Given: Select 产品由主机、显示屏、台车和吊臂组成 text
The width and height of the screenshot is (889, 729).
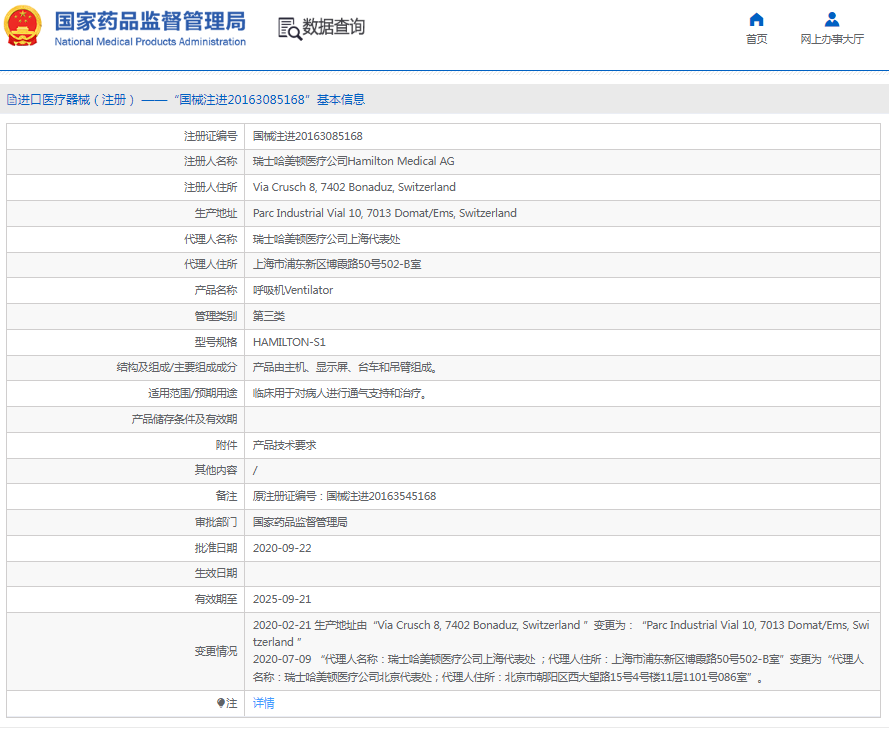Looking at the screenshot, I should [x=346, y=367].
